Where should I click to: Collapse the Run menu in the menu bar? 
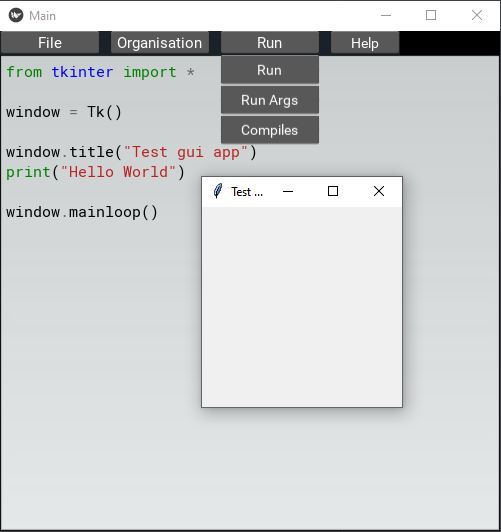(x=270, y=43)
